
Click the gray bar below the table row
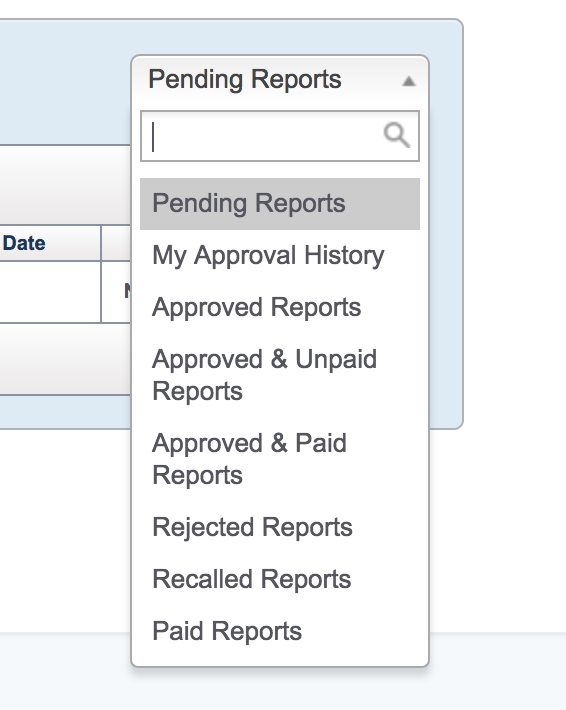point(65,359)
